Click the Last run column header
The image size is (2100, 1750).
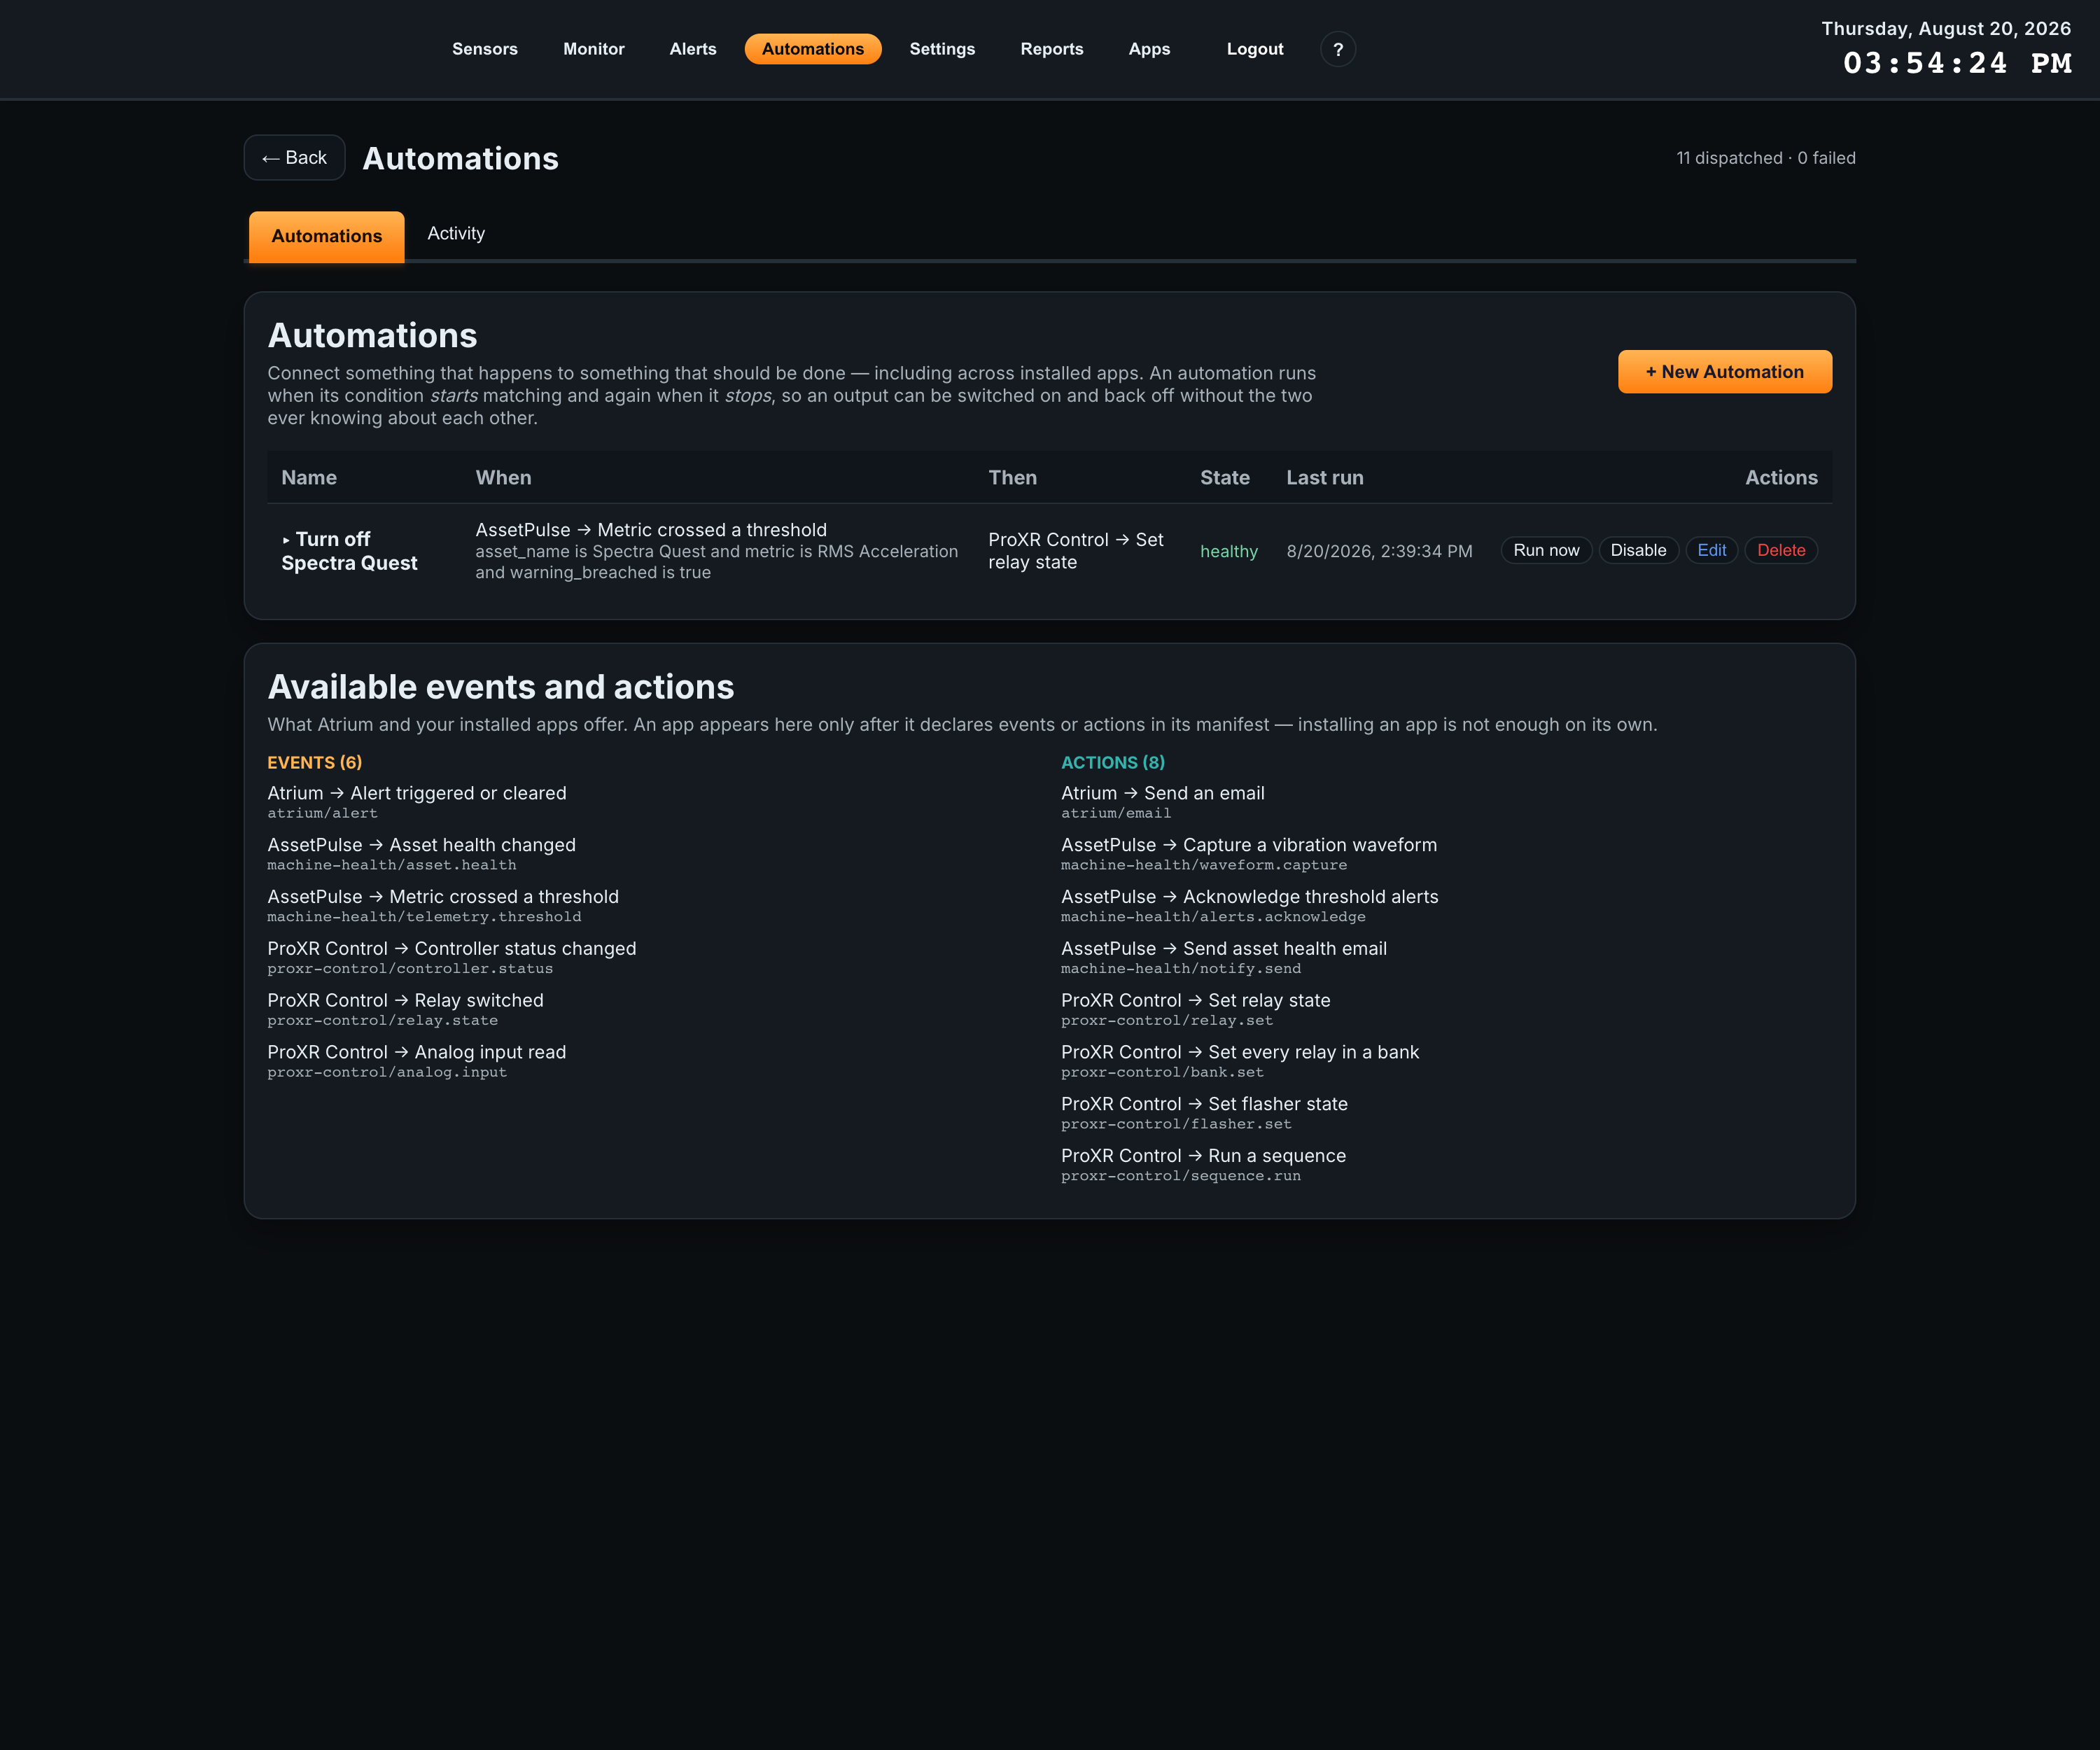click(x=1325, y=477)
